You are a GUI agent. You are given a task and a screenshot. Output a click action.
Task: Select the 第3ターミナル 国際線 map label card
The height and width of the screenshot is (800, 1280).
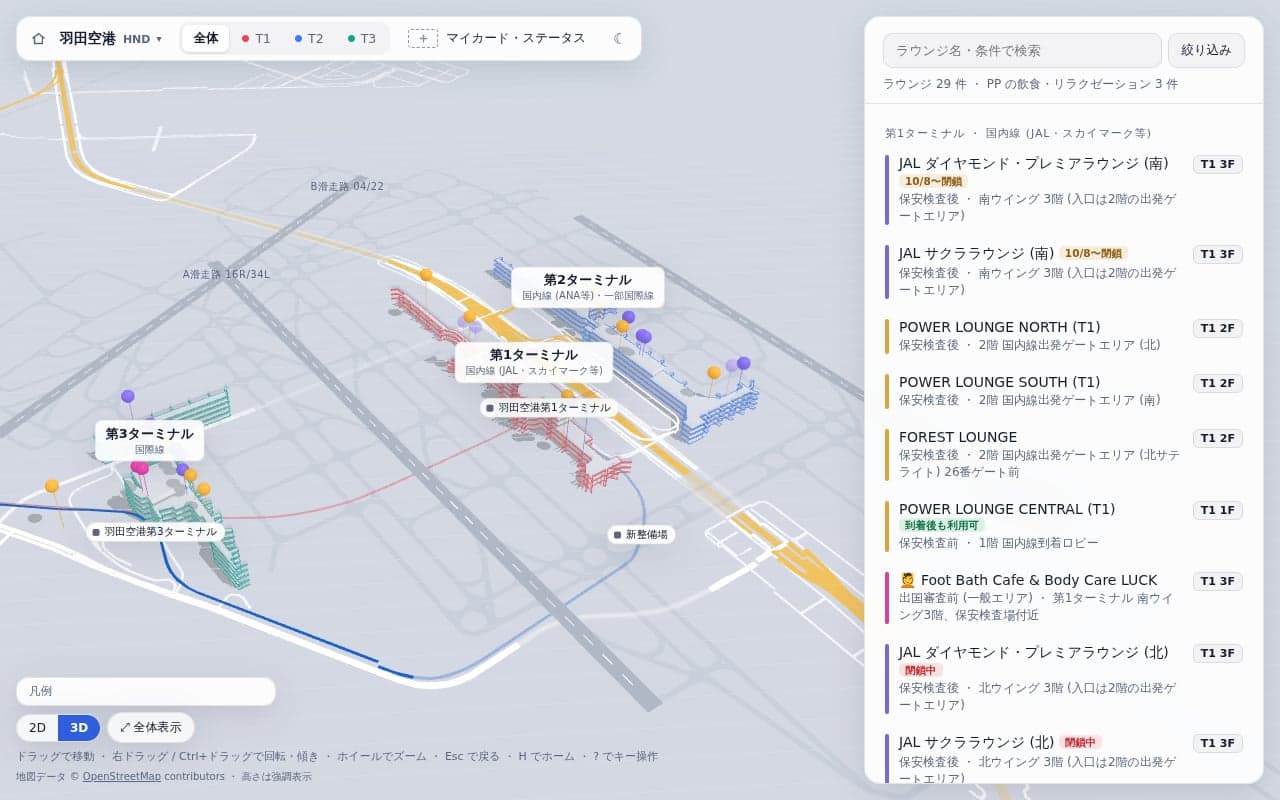[150, 441]
